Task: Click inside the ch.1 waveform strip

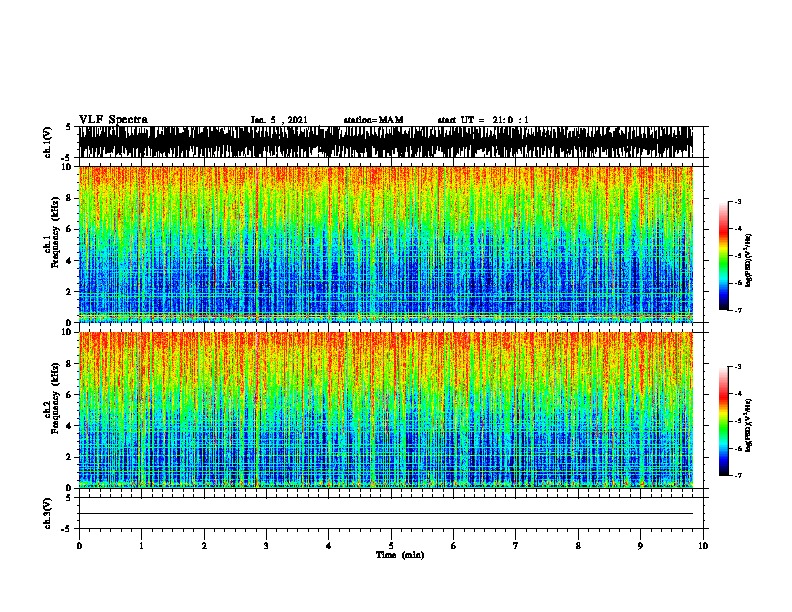Action: (x=385, y=142)
